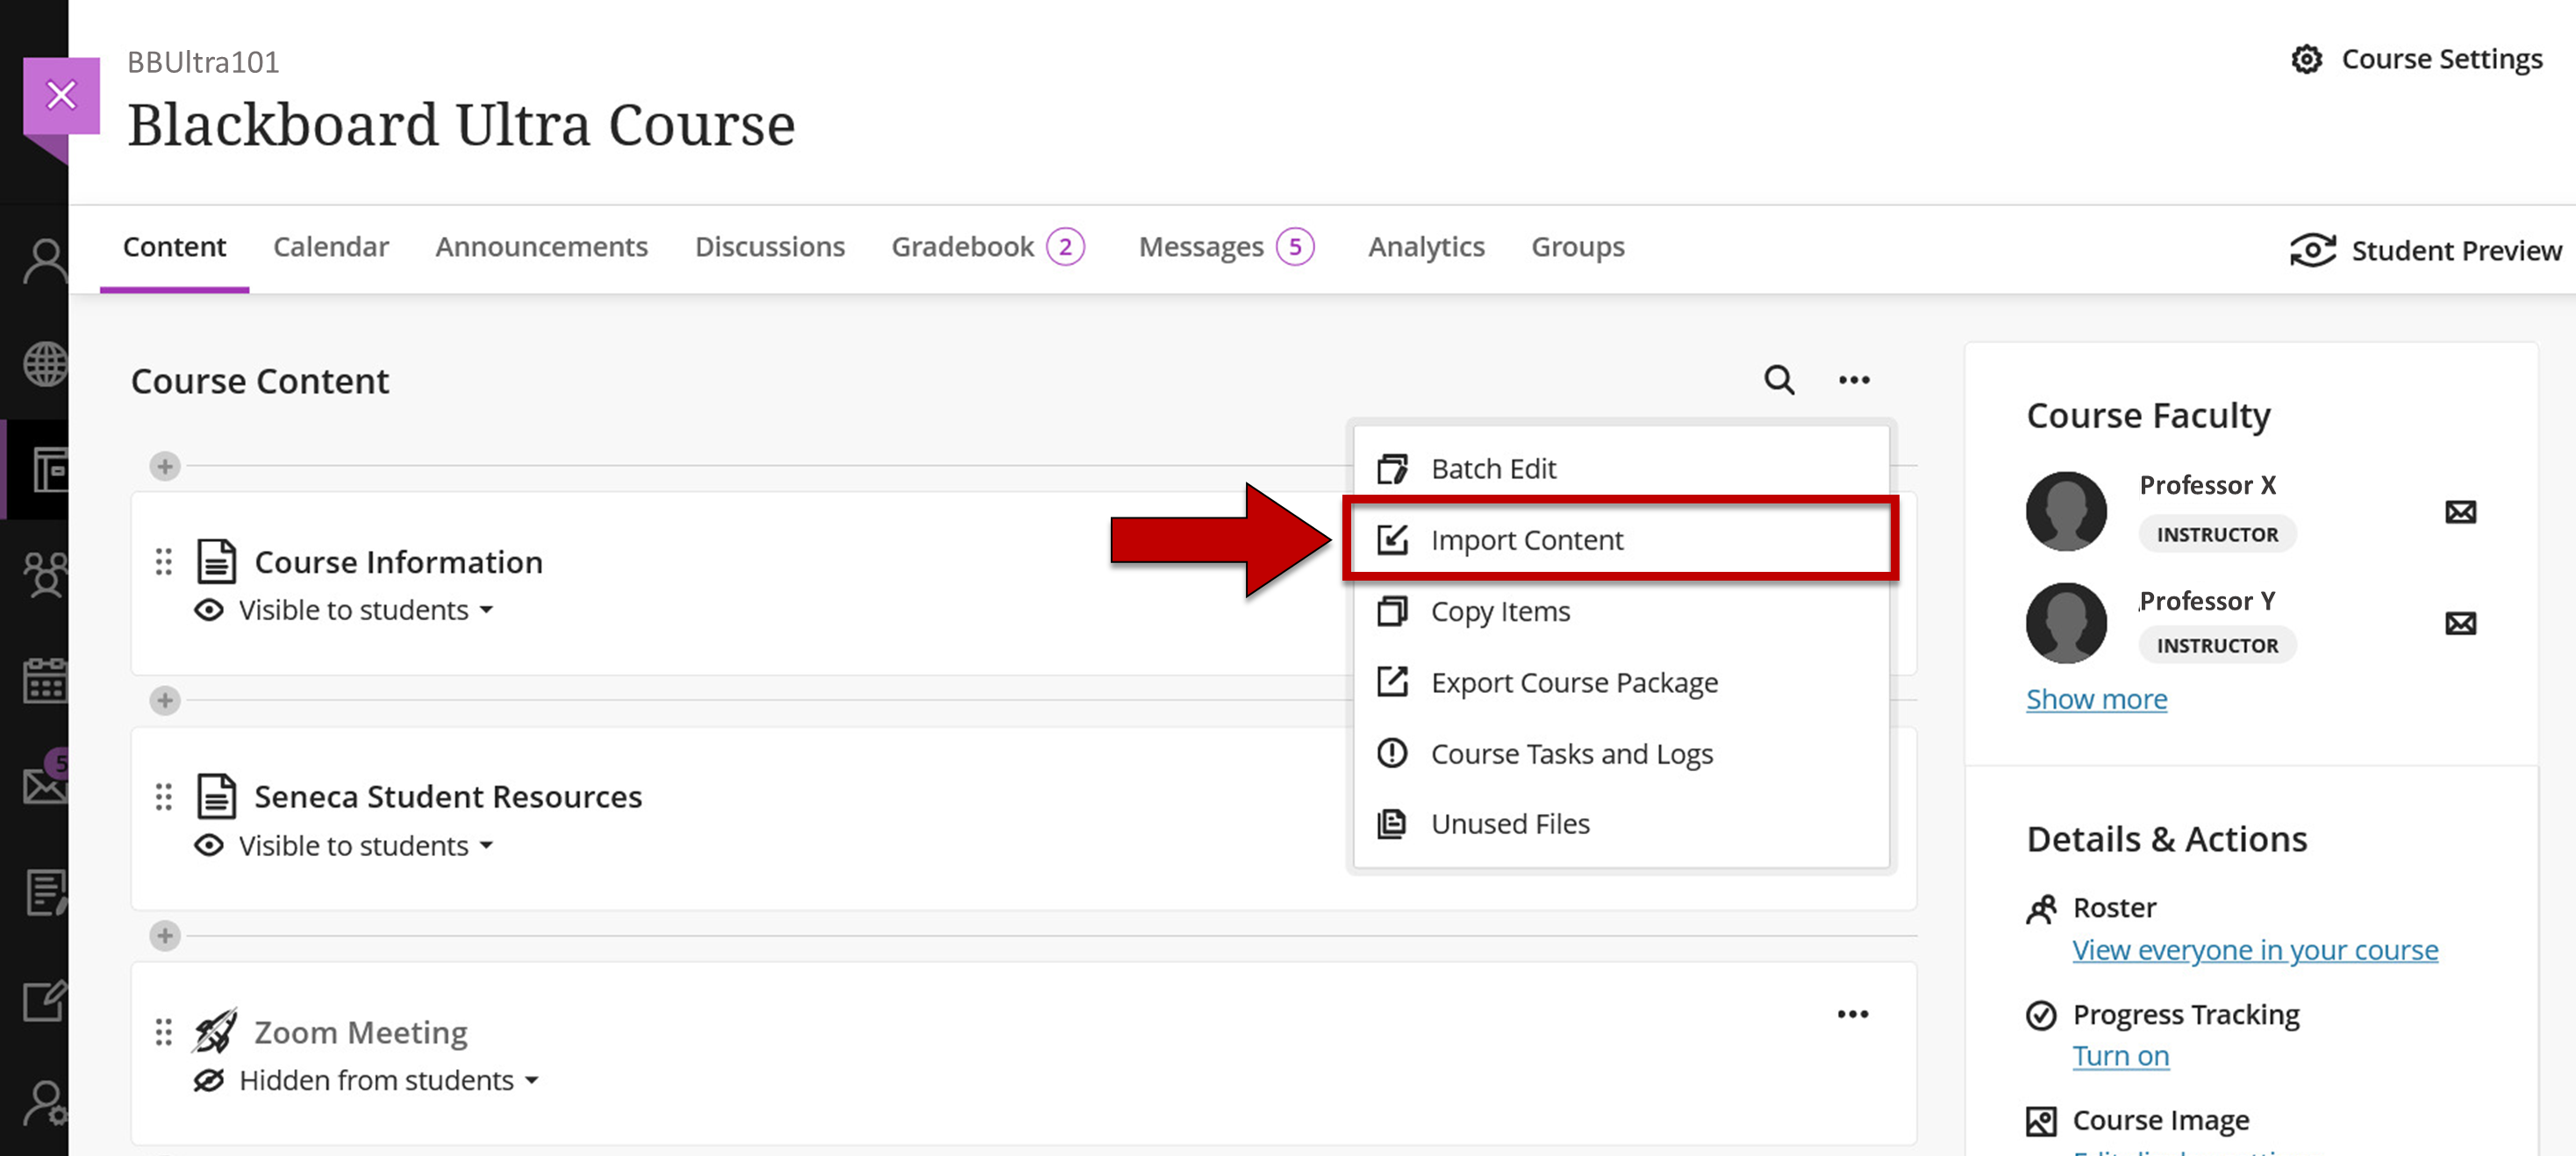This screenshot has height=1156, width=2576.
Task: Expand Zoom Meeting hidden-from-students dropdown
Action: coord(389,1081)
